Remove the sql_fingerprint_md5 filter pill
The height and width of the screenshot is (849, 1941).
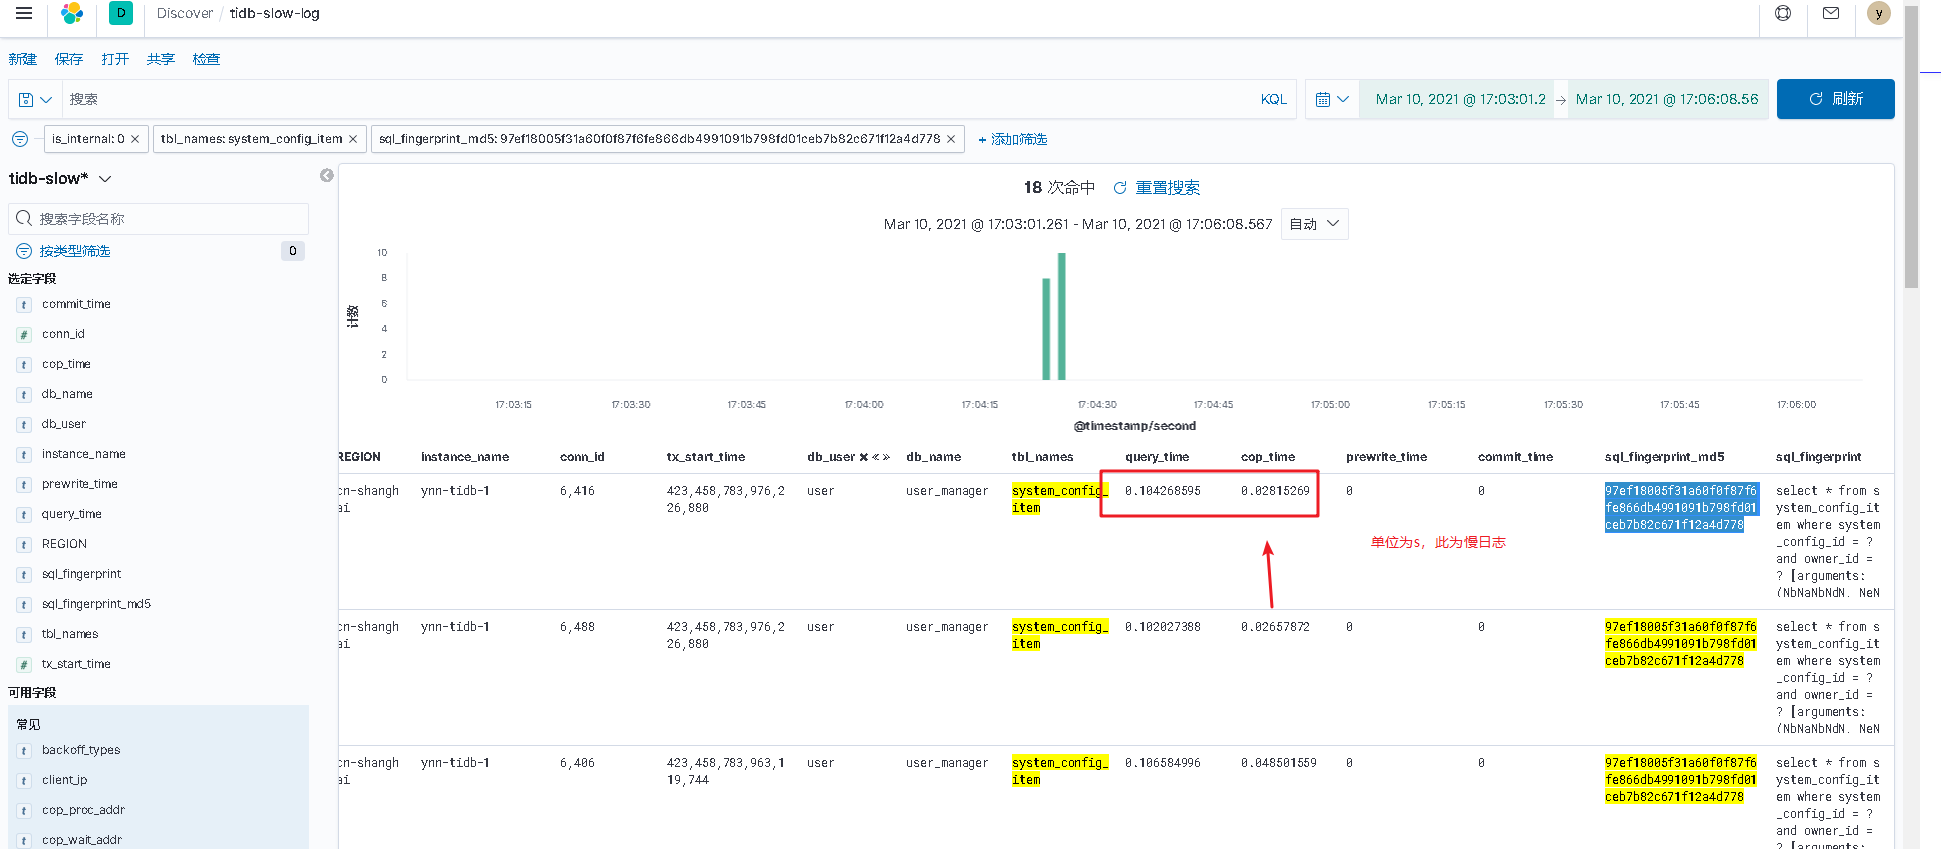[951, 139]
